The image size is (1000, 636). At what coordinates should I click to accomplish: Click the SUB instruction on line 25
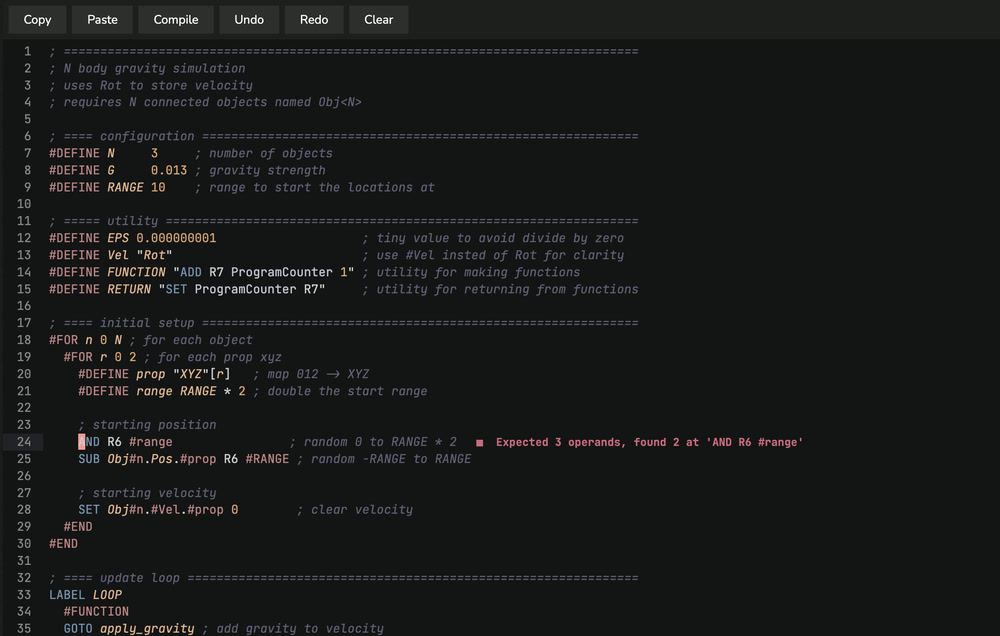(x=184, y=459)
